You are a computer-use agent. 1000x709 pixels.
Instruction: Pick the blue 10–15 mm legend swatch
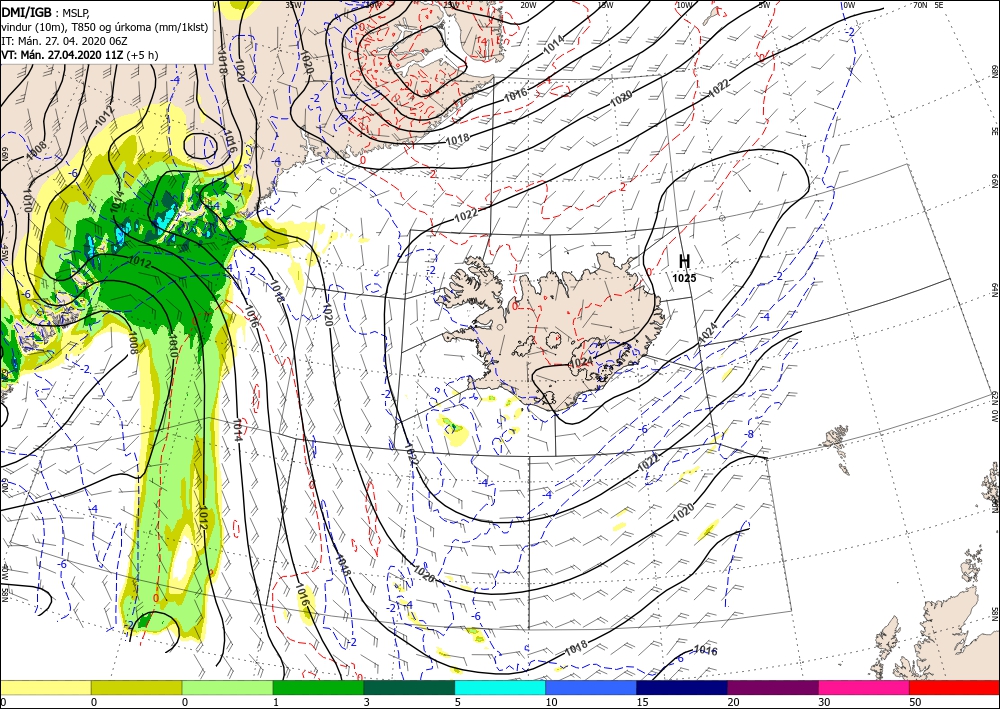tap(591, 687)
